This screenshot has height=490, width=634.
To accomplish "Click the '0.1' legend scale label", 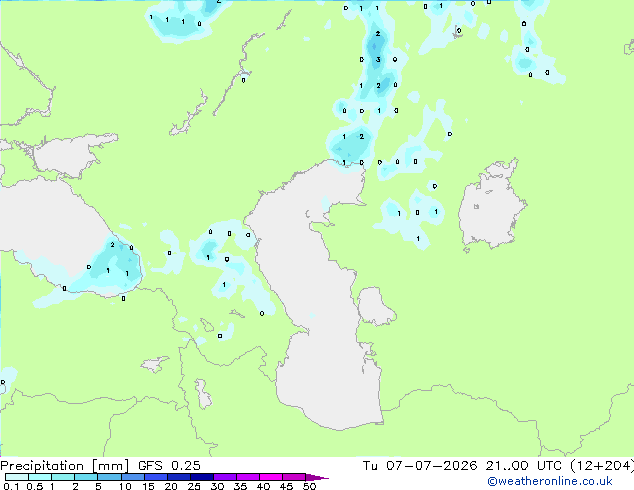I will (x=11, y=486).
